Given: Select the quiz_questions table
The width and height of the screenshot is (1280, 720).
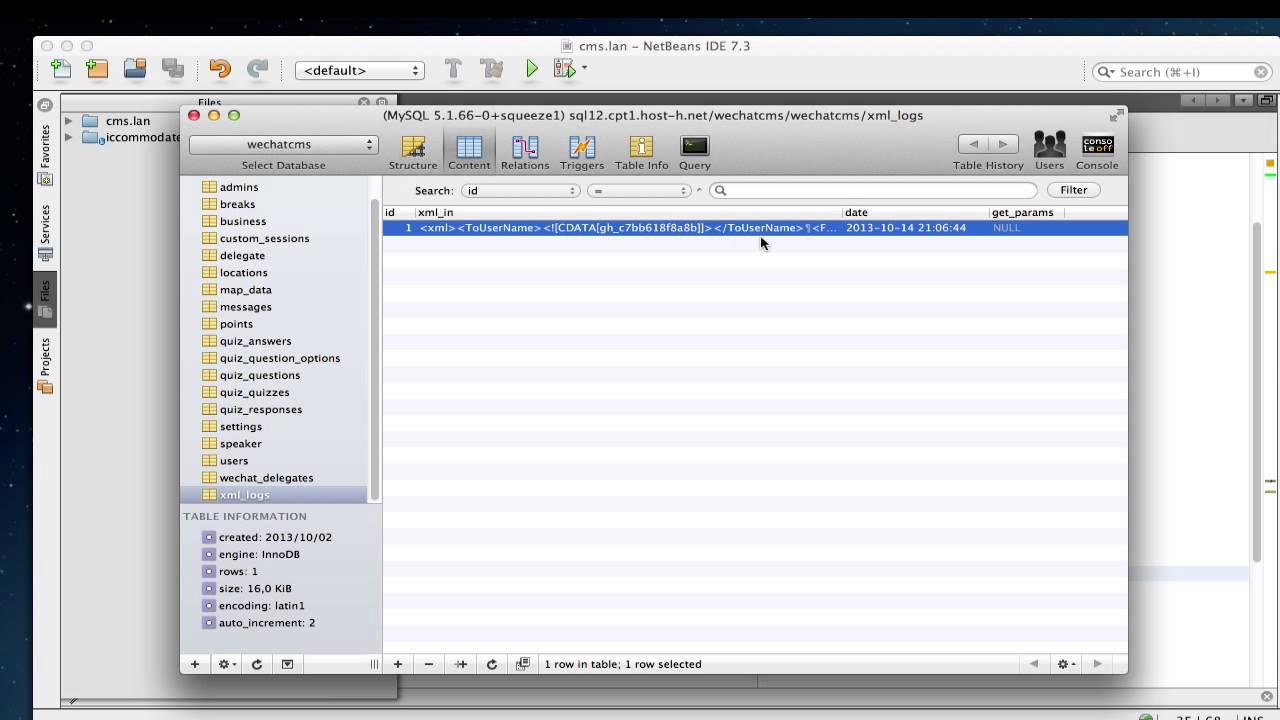Looking at the screenshot, I should pos(260,375).
